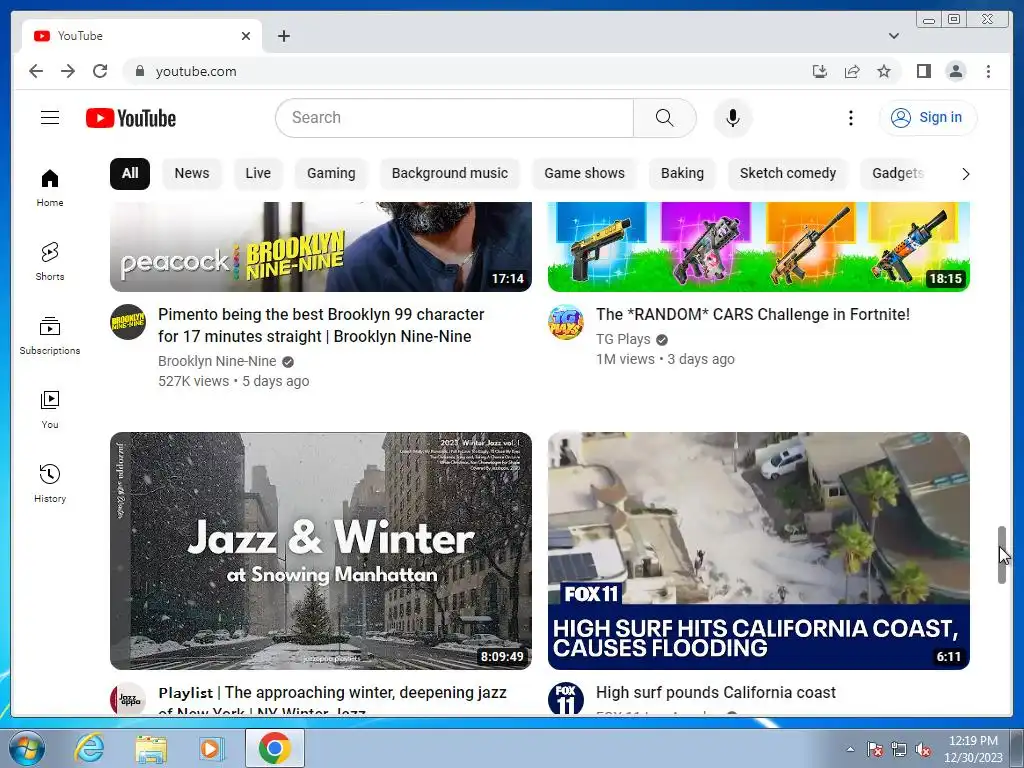Open Pimento Brooklyn 99 video title
1024x768 pixels.
coord(321,325)
